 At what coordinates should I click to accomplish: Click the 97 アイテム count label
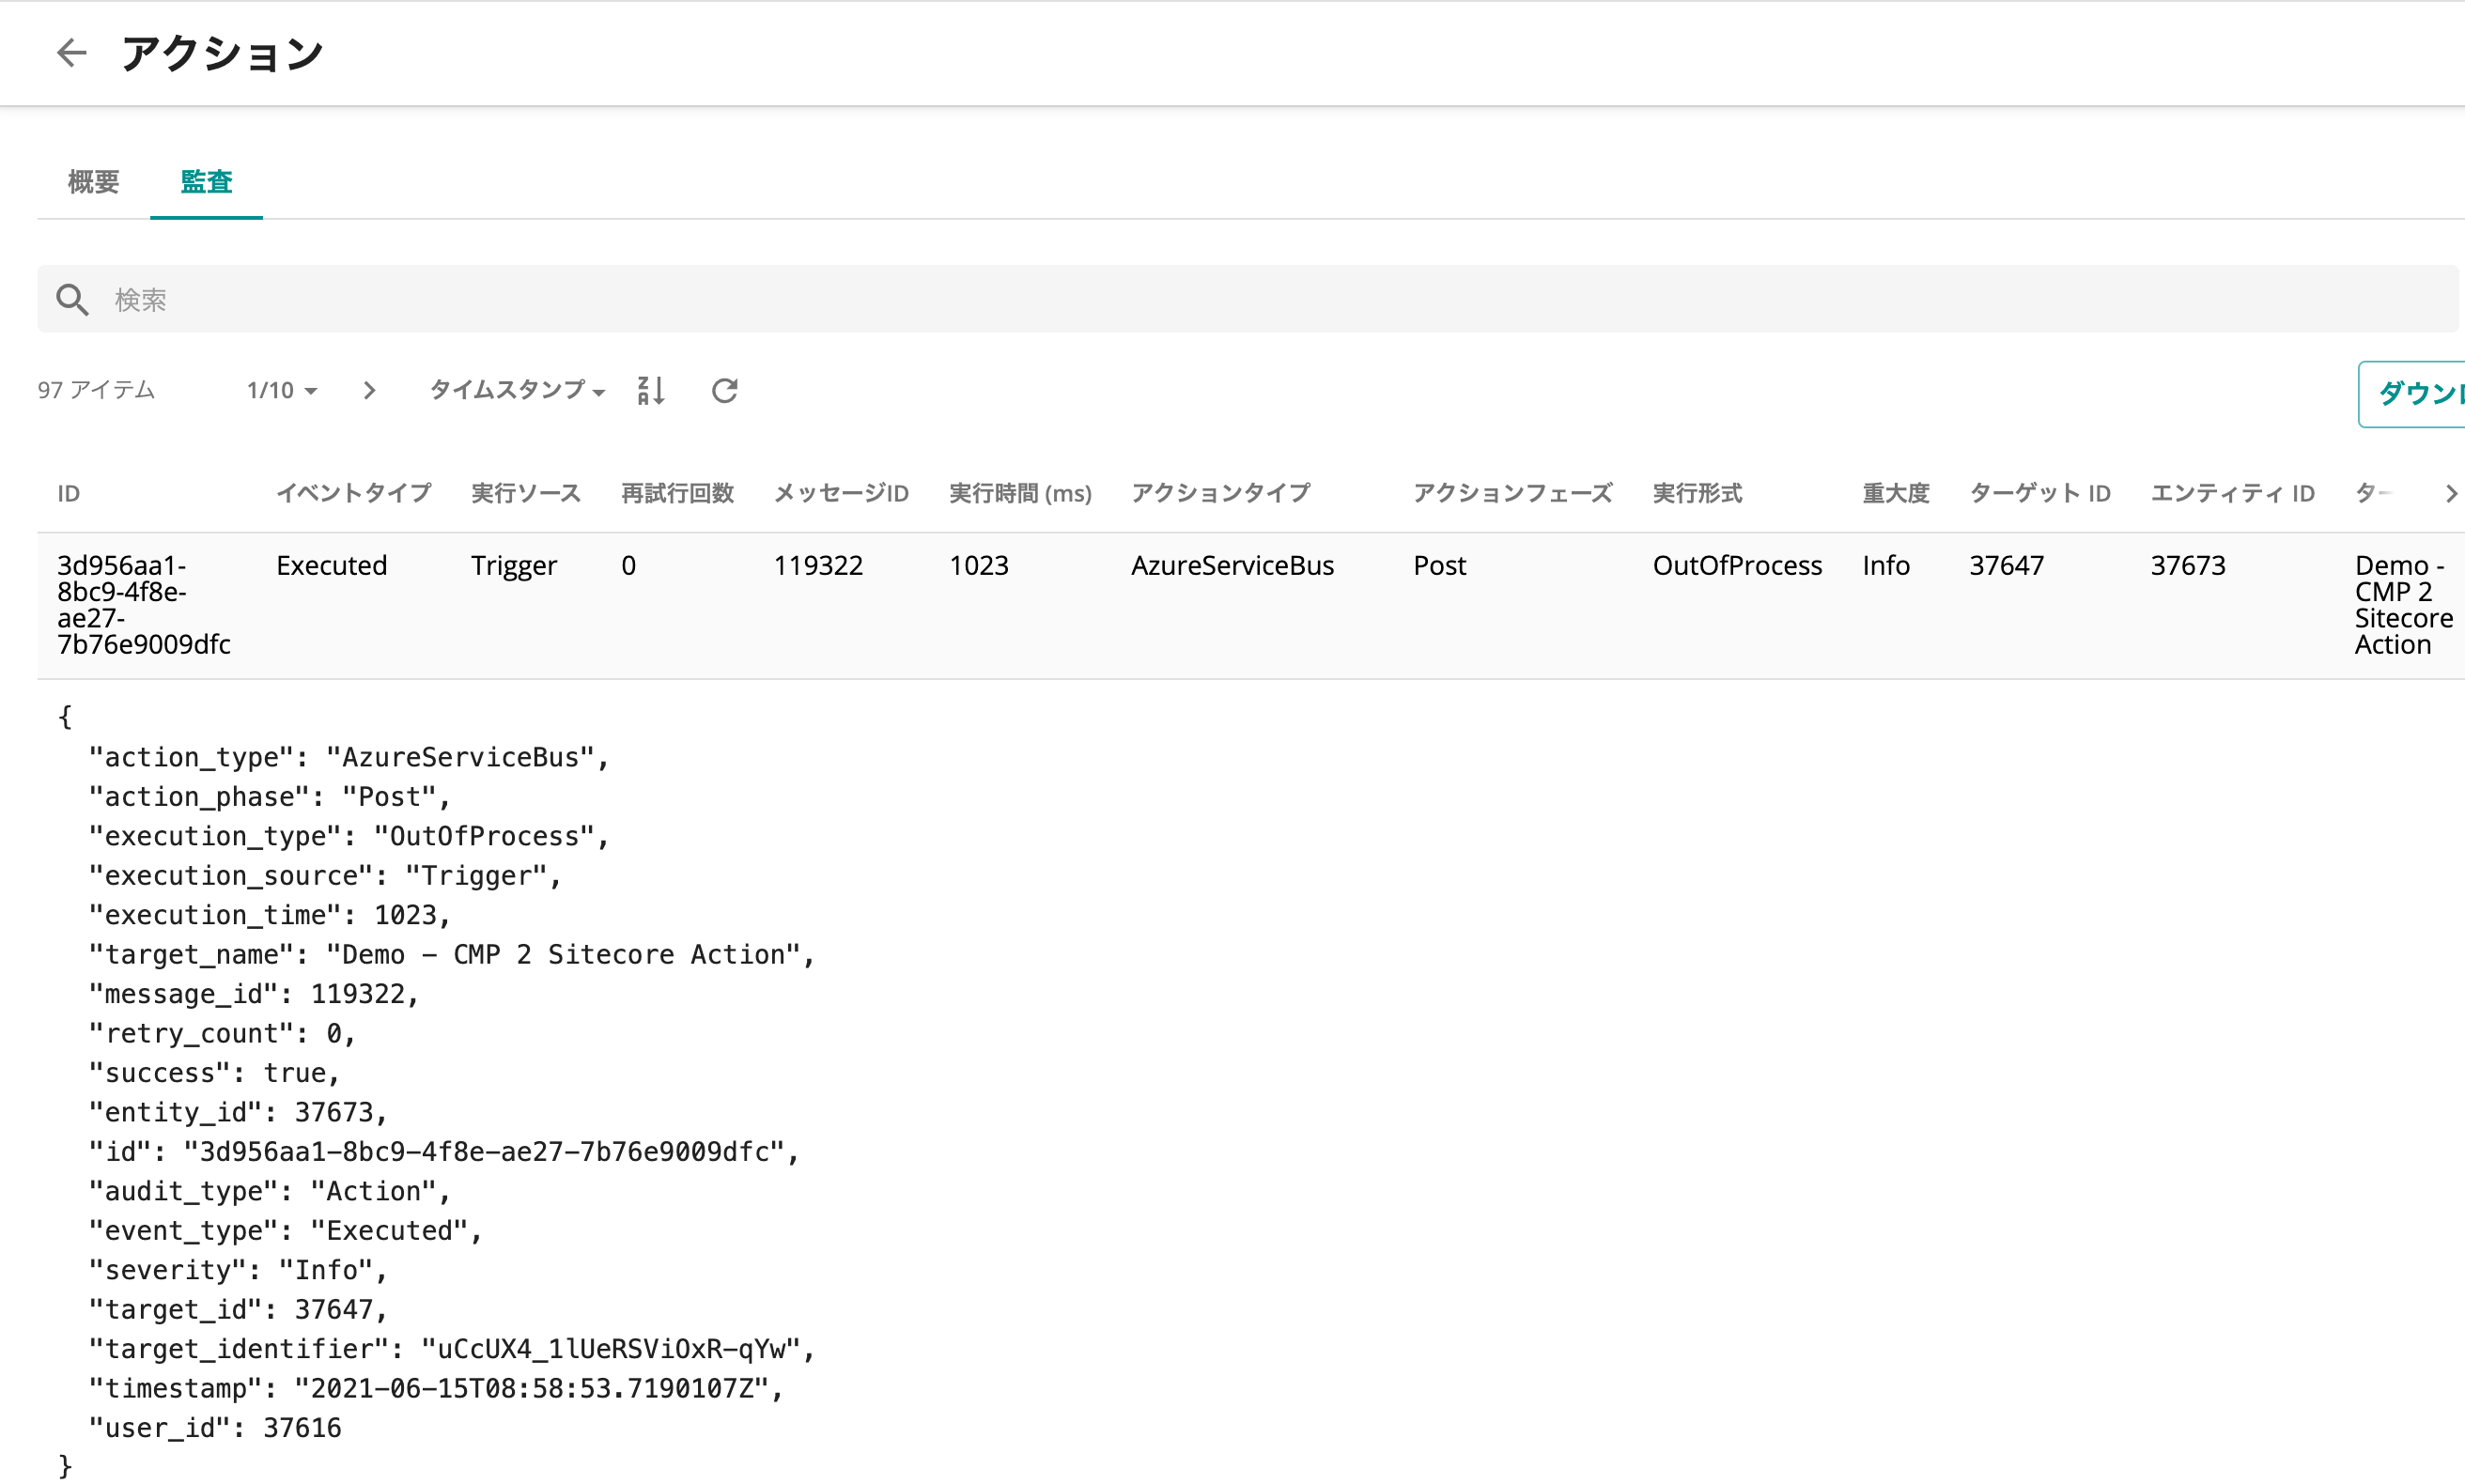pos(96,390)
